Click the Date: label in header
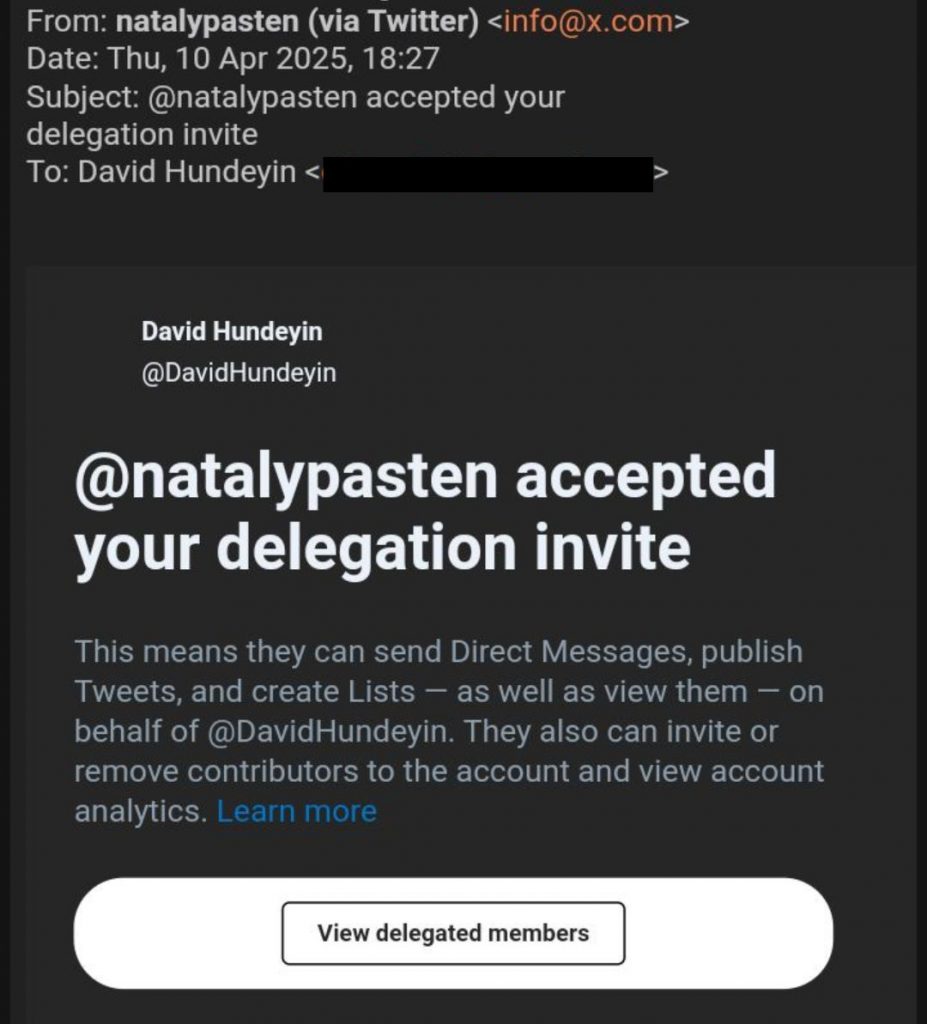This screenshot has height=1024, width=927. [61, 59]
